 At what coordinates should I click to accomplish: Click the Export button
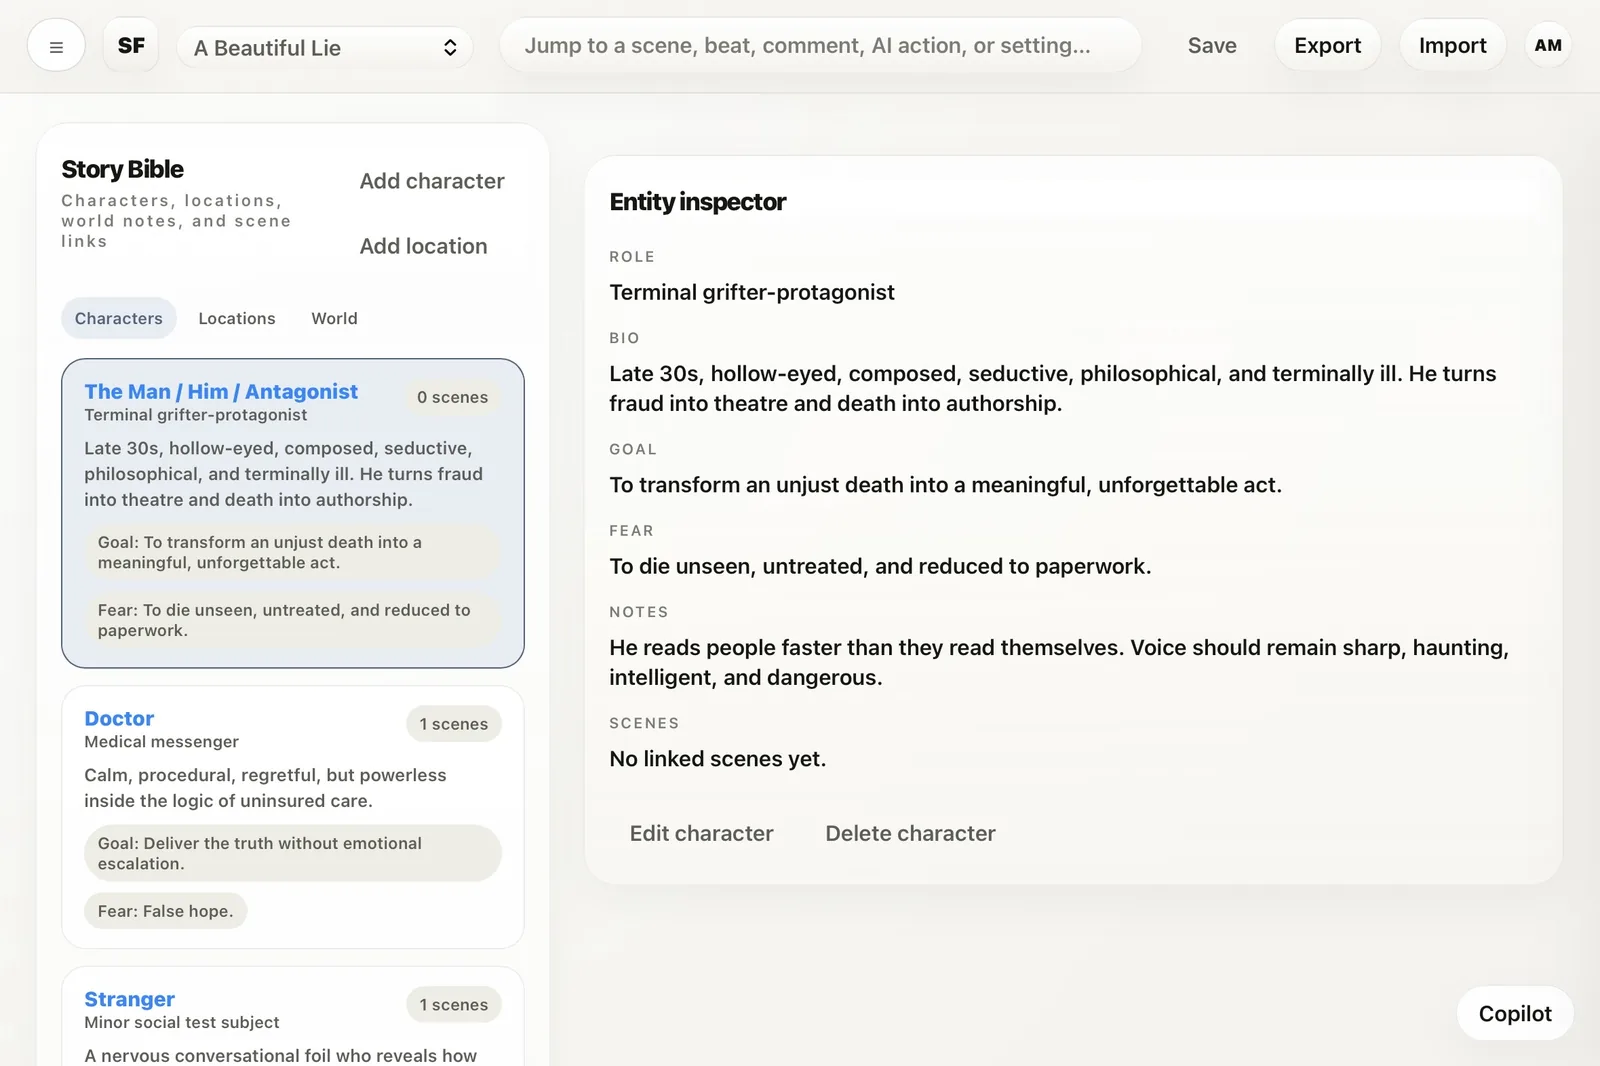1327,46
